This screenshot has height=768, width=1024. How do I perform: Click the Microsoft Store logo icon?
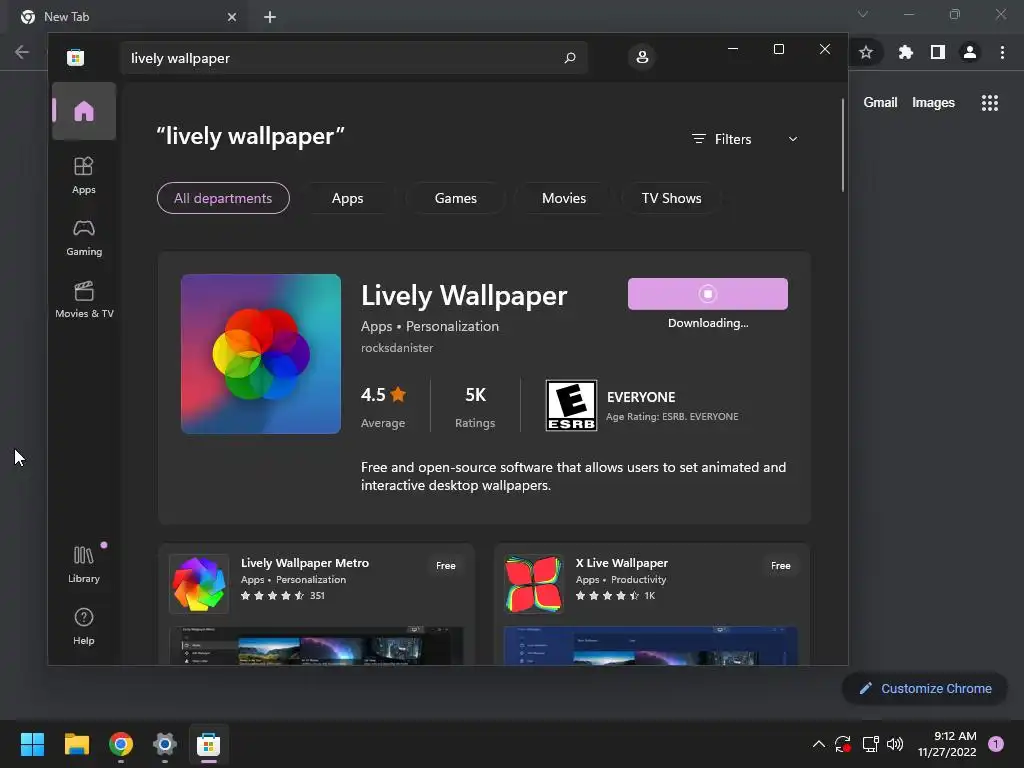click(75, 57)
